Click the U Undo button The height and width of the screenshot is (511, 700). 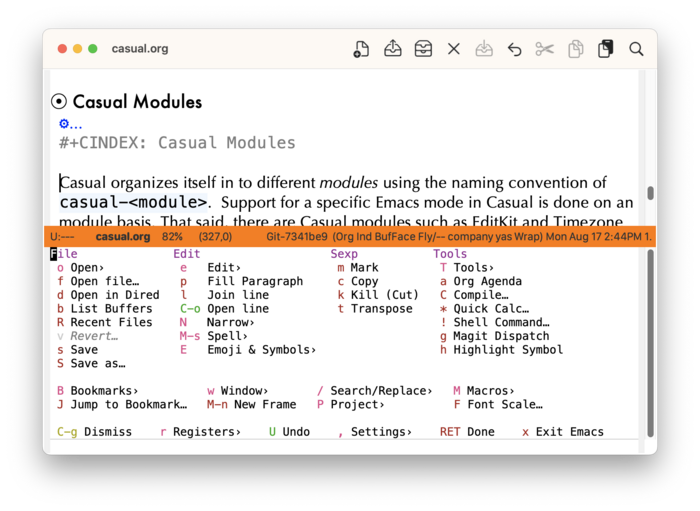[289, 432]
